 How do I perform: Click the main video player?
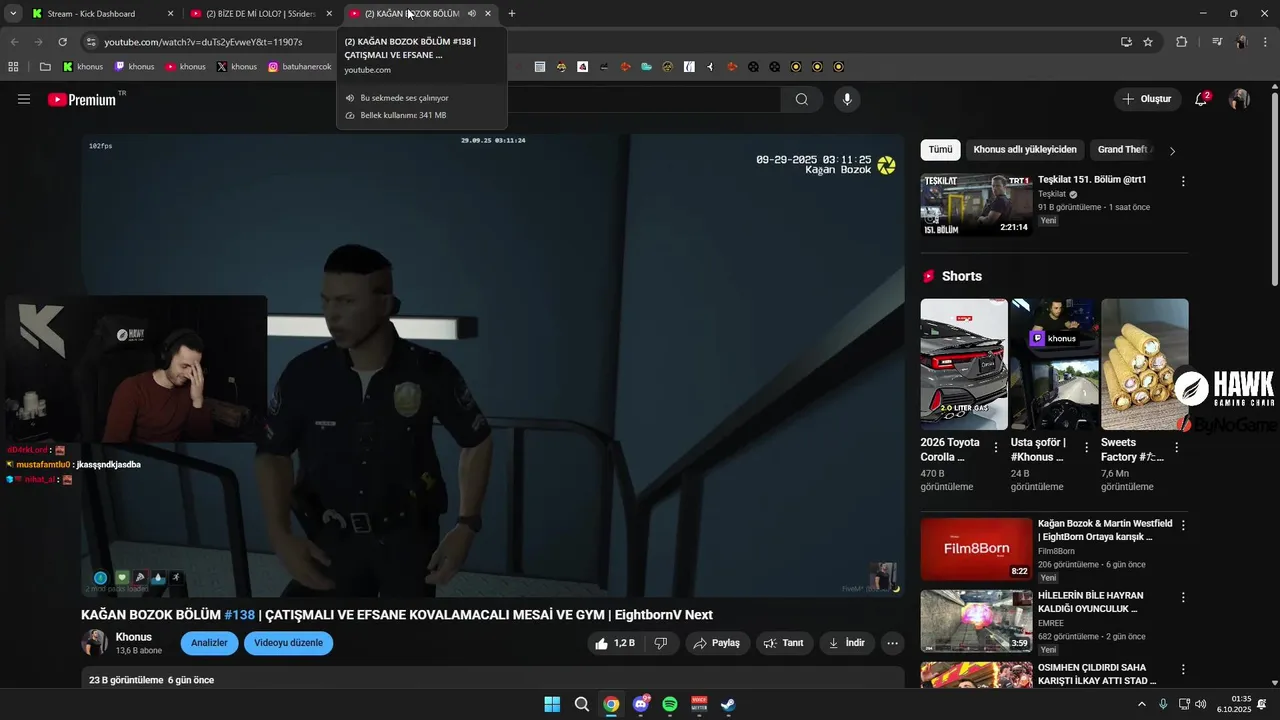493,366
